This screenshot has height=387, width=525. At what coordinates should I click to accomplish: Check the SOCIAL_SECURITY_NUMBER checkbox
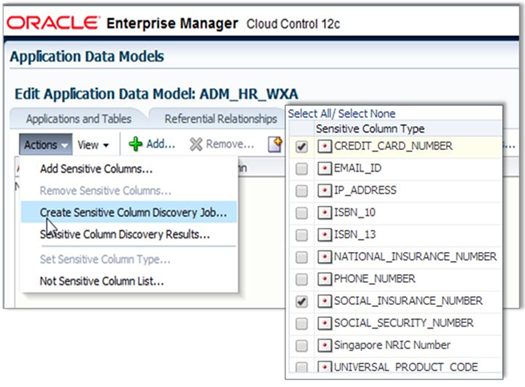302,323
